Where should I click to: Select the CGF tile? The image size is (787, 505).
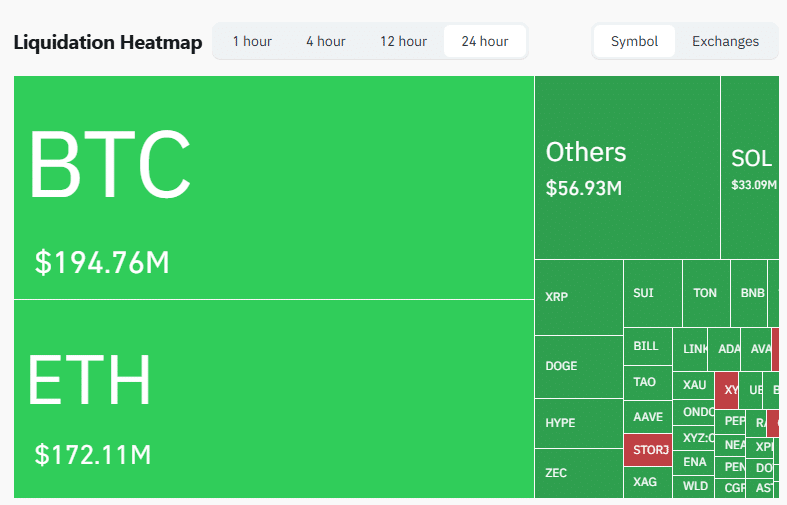coord(730,488)
